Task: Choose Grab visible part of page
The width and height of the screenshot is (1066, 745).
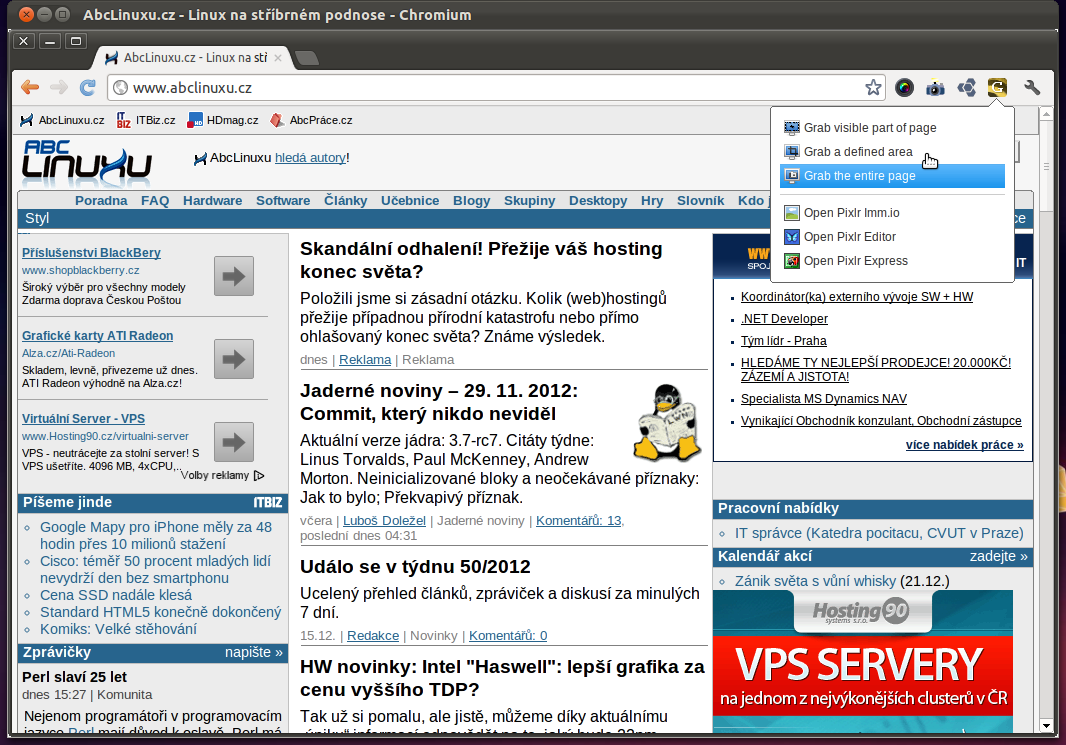Action: pyautogui.click(x=892, y=128)
